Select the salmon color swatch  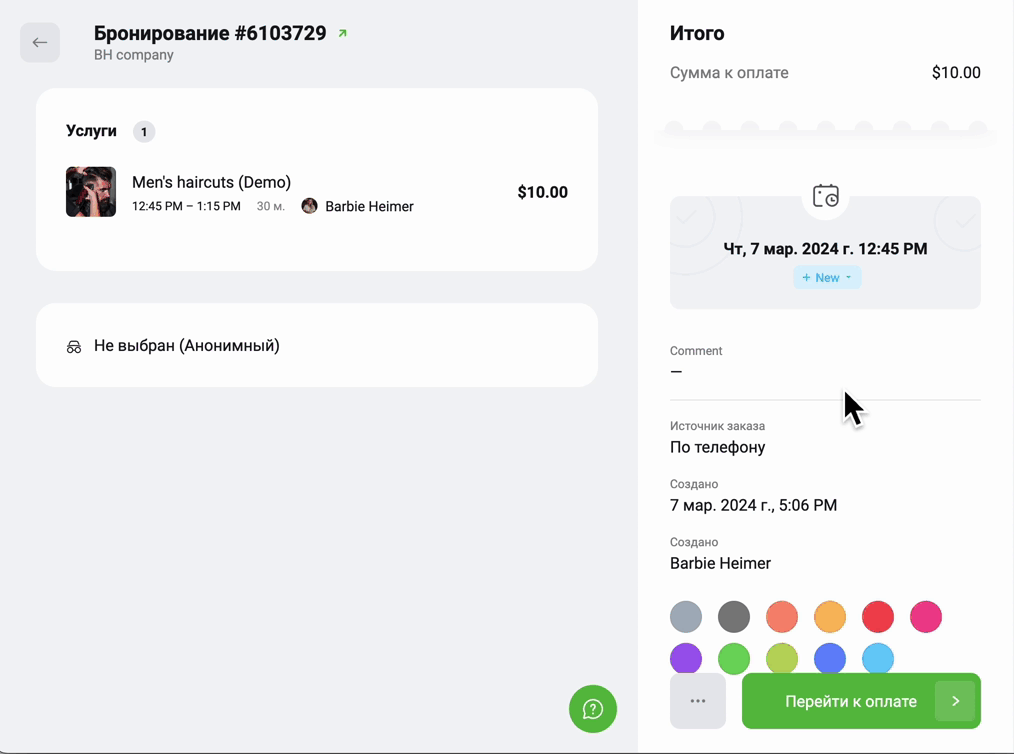[x=782, y=616]
